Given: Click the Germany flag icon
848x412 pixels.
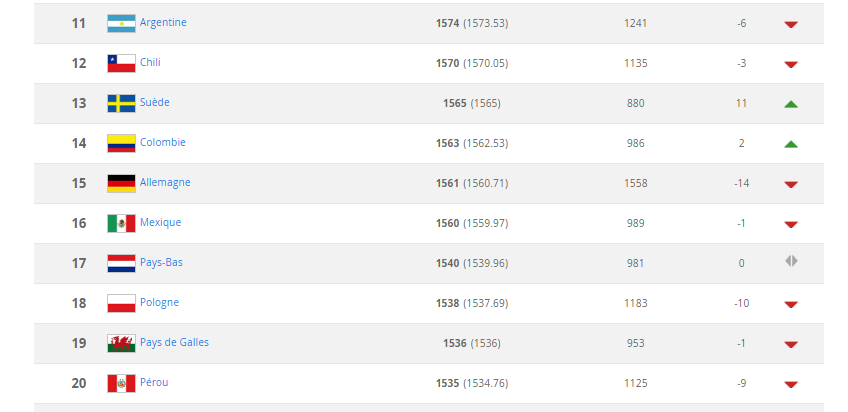Looking at the screenshot, I should click(121, 183).
